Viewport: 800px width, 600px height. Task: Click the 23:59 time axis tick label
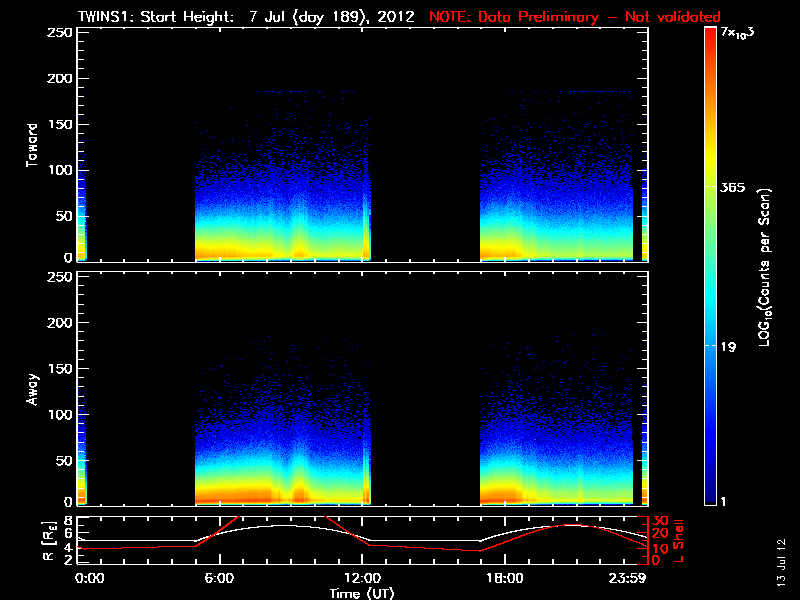coord(631,578)
